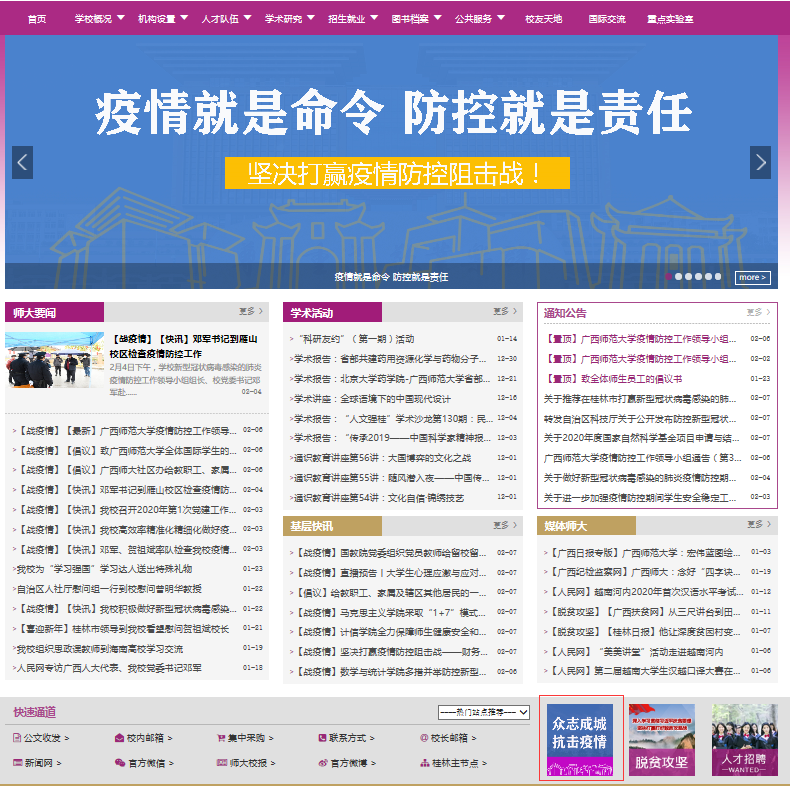
Task: Select the last carousel indicator dot
Action: tap(717, 277)
